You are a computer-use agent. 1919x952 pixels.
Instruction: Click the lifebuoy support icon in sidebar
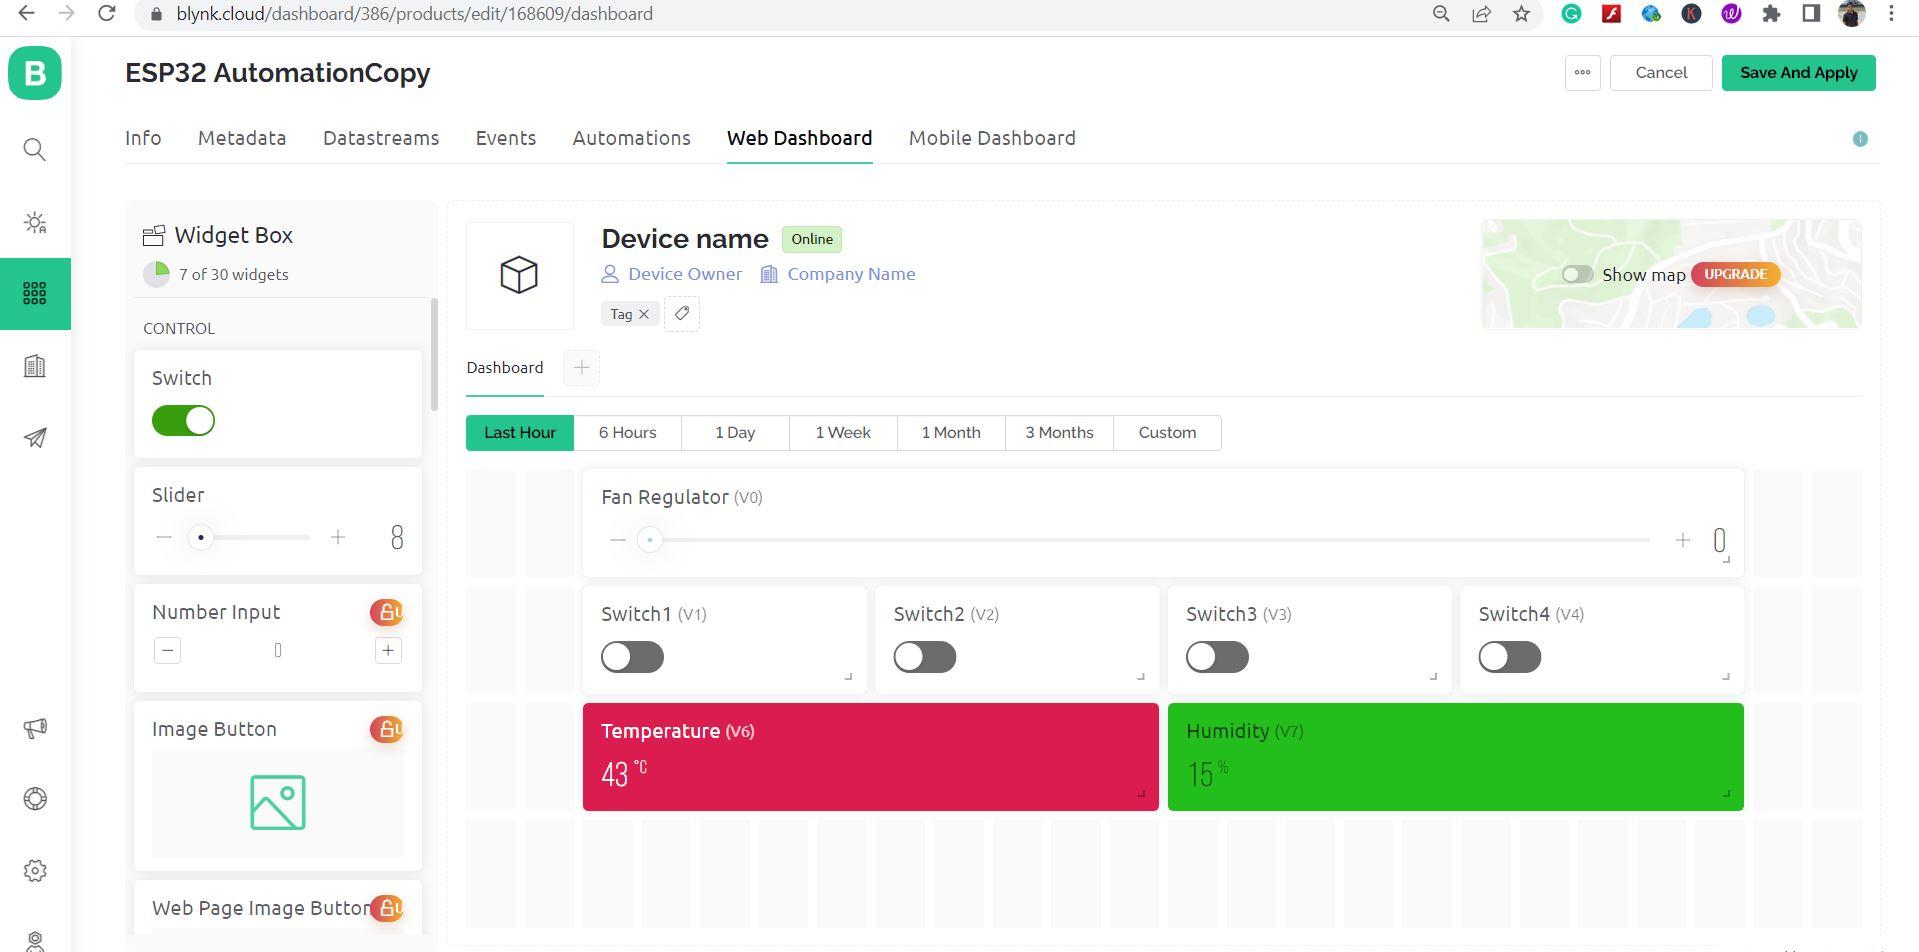[35, 798]
